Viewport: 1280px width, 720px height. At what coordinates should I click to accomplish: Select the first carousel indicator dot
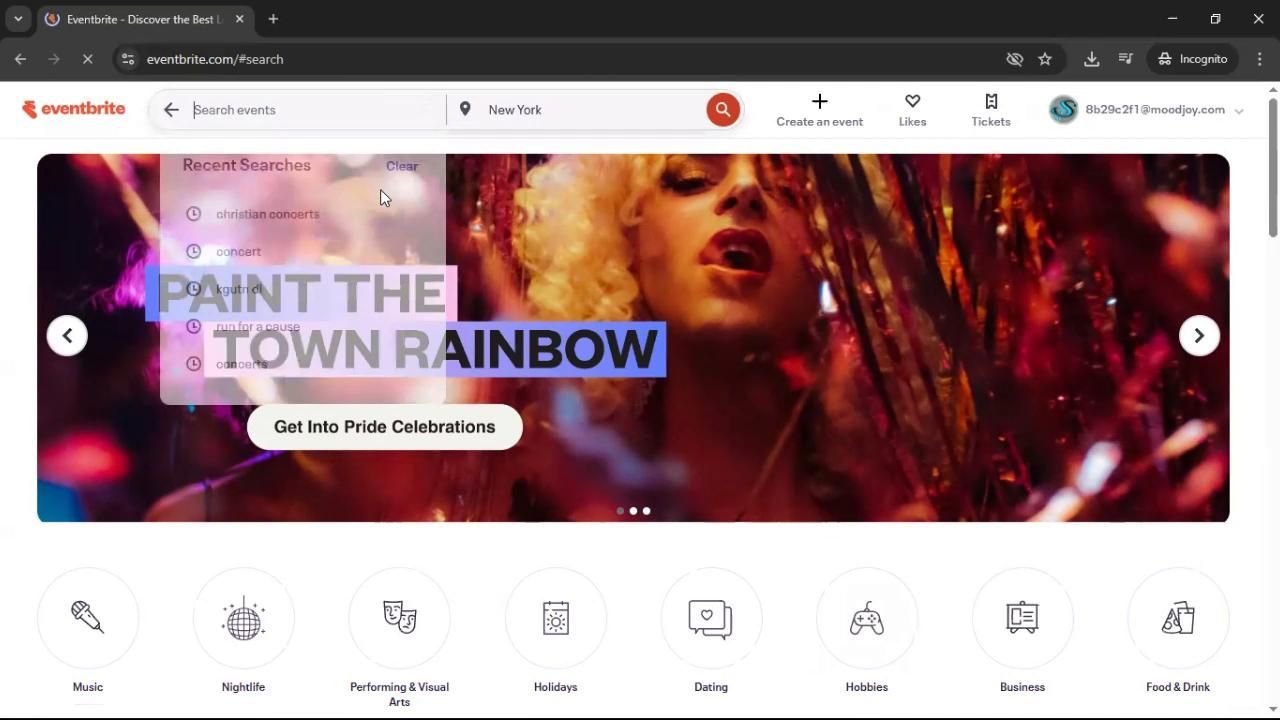pos(620,511)
